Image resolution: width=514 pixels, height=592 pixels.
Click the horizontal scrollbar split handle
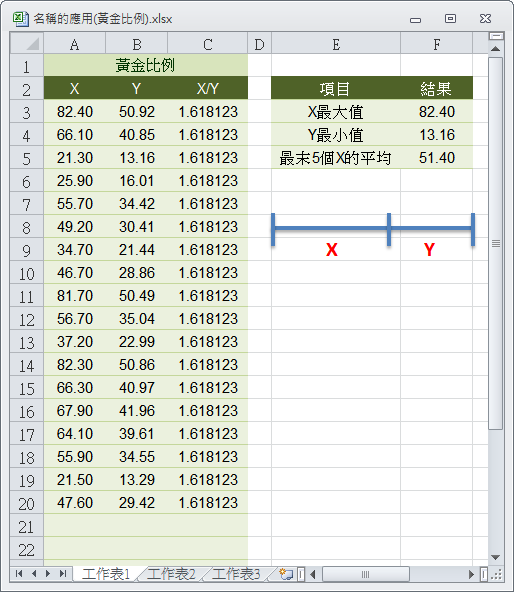(x=483, y=575)
